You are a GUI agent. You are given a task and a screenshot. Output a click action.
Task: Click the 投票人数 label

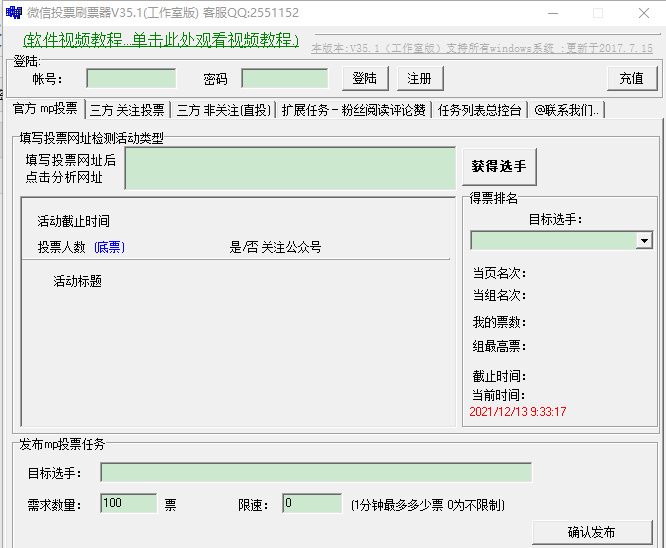click(x=62, y=247)
